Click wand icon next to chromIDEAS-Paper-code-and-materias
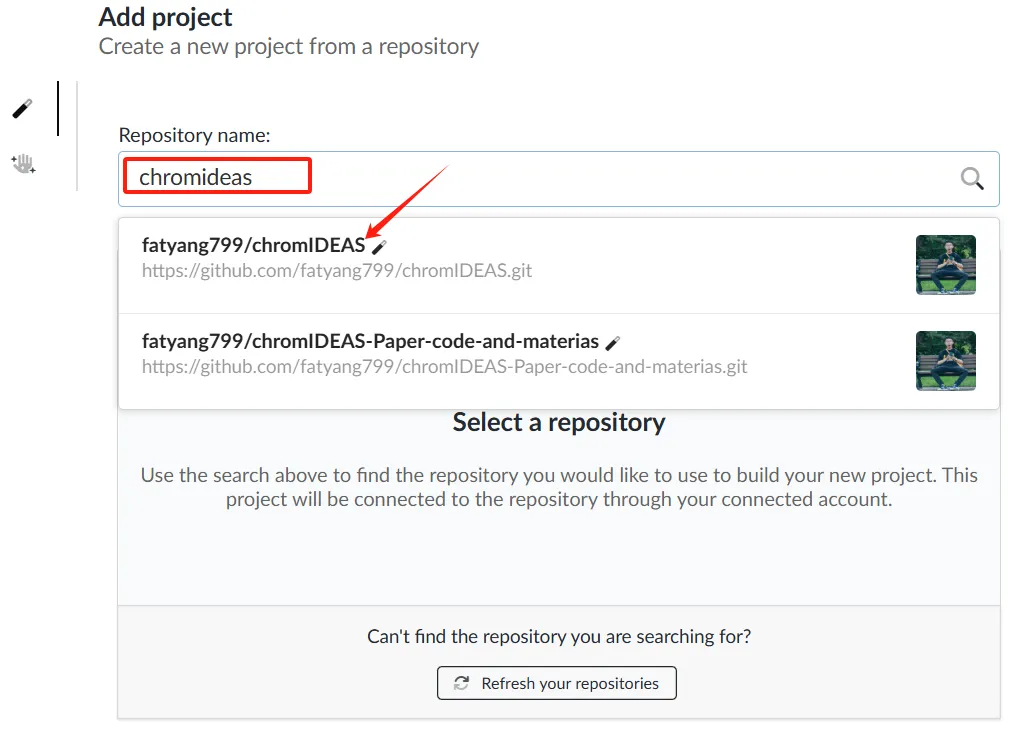 pyautogui.click(x=613, y=343)
